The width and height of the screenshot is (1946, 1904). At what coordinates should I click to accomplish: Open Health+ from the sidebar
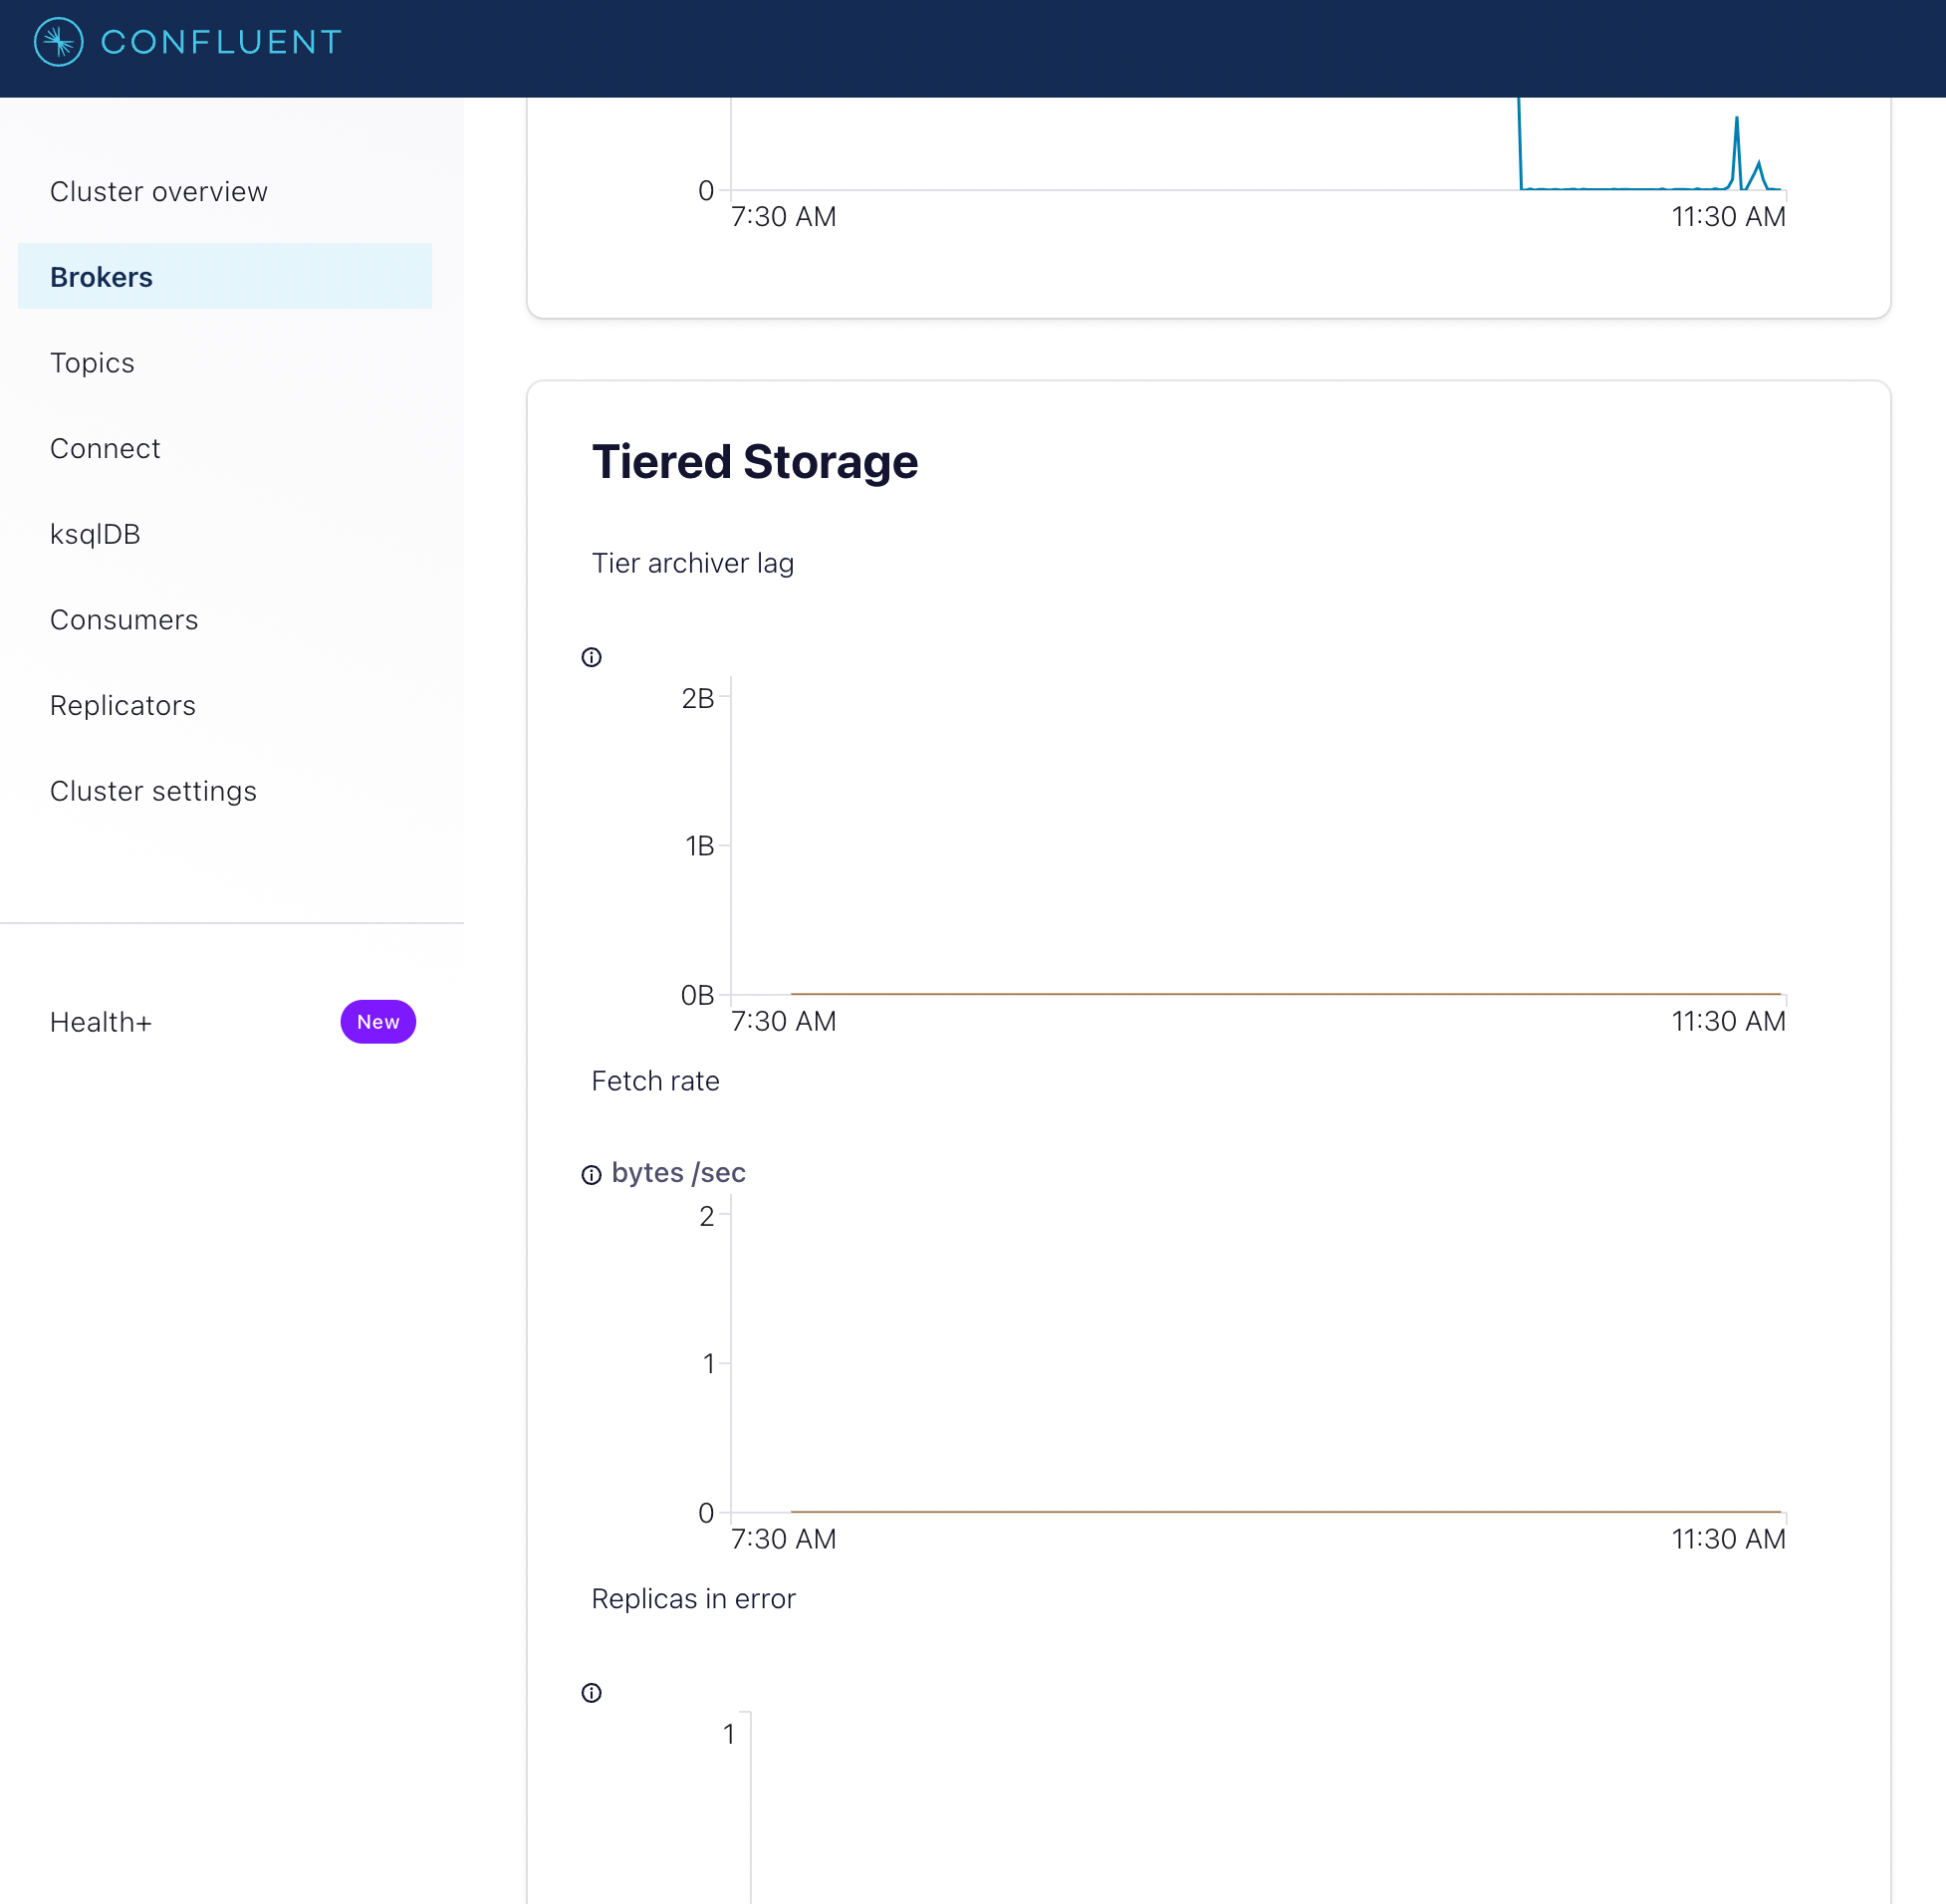(x=101, y=1022)
